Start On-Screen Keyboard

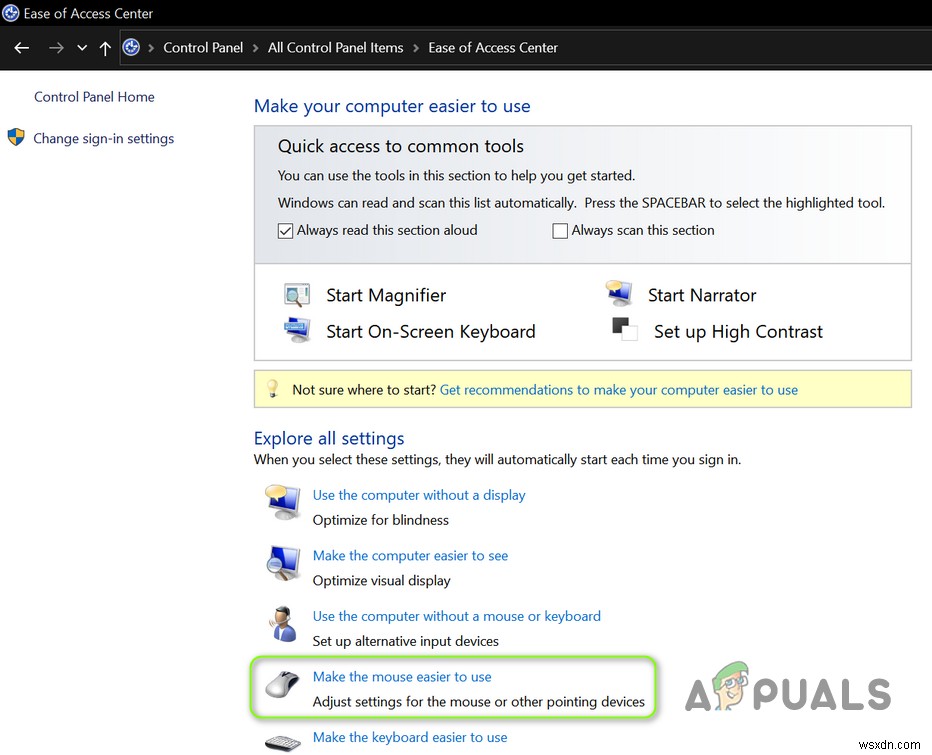tap(431, 332)
